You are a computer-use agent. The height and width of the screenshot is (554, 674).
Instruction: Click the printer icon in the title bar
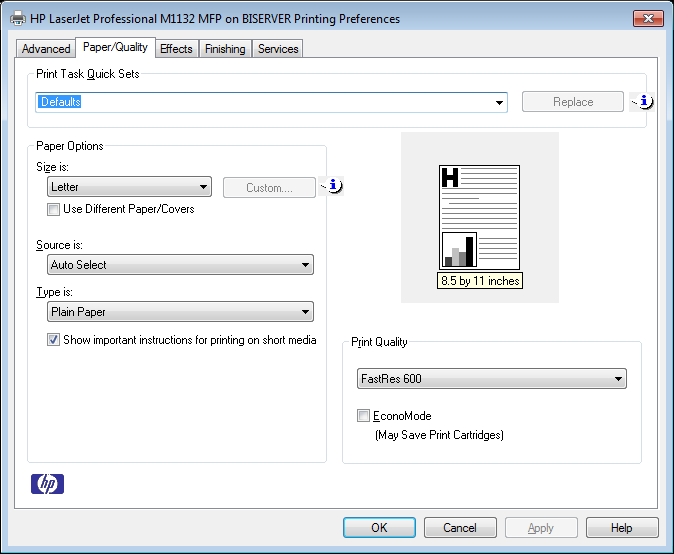point(18,18)
